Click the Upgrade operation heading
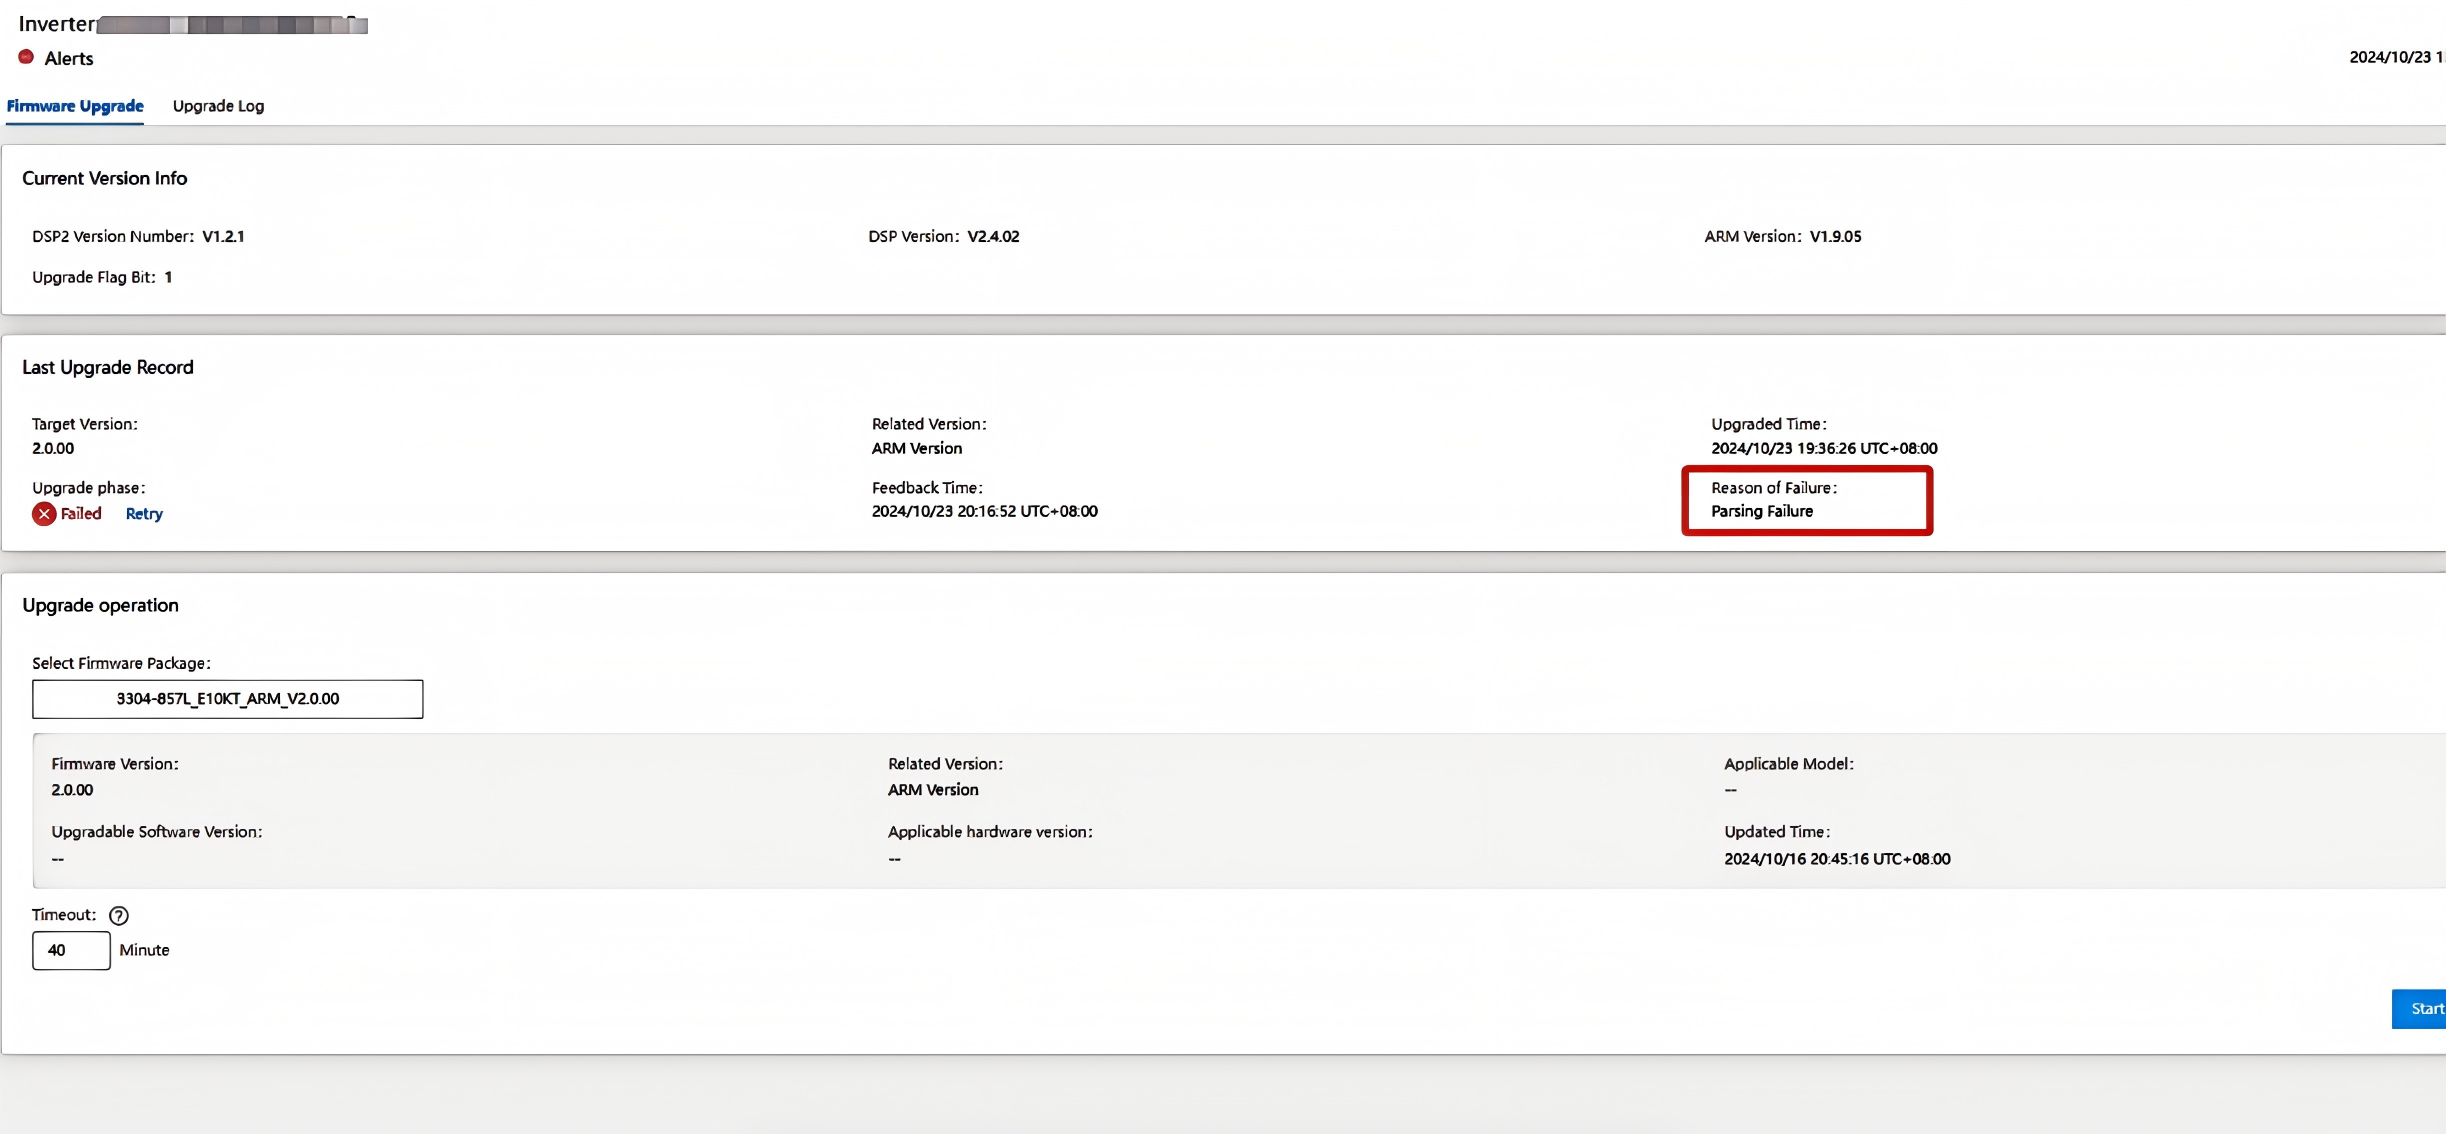Screen dimensions: 2446x1134 point(100,605)
